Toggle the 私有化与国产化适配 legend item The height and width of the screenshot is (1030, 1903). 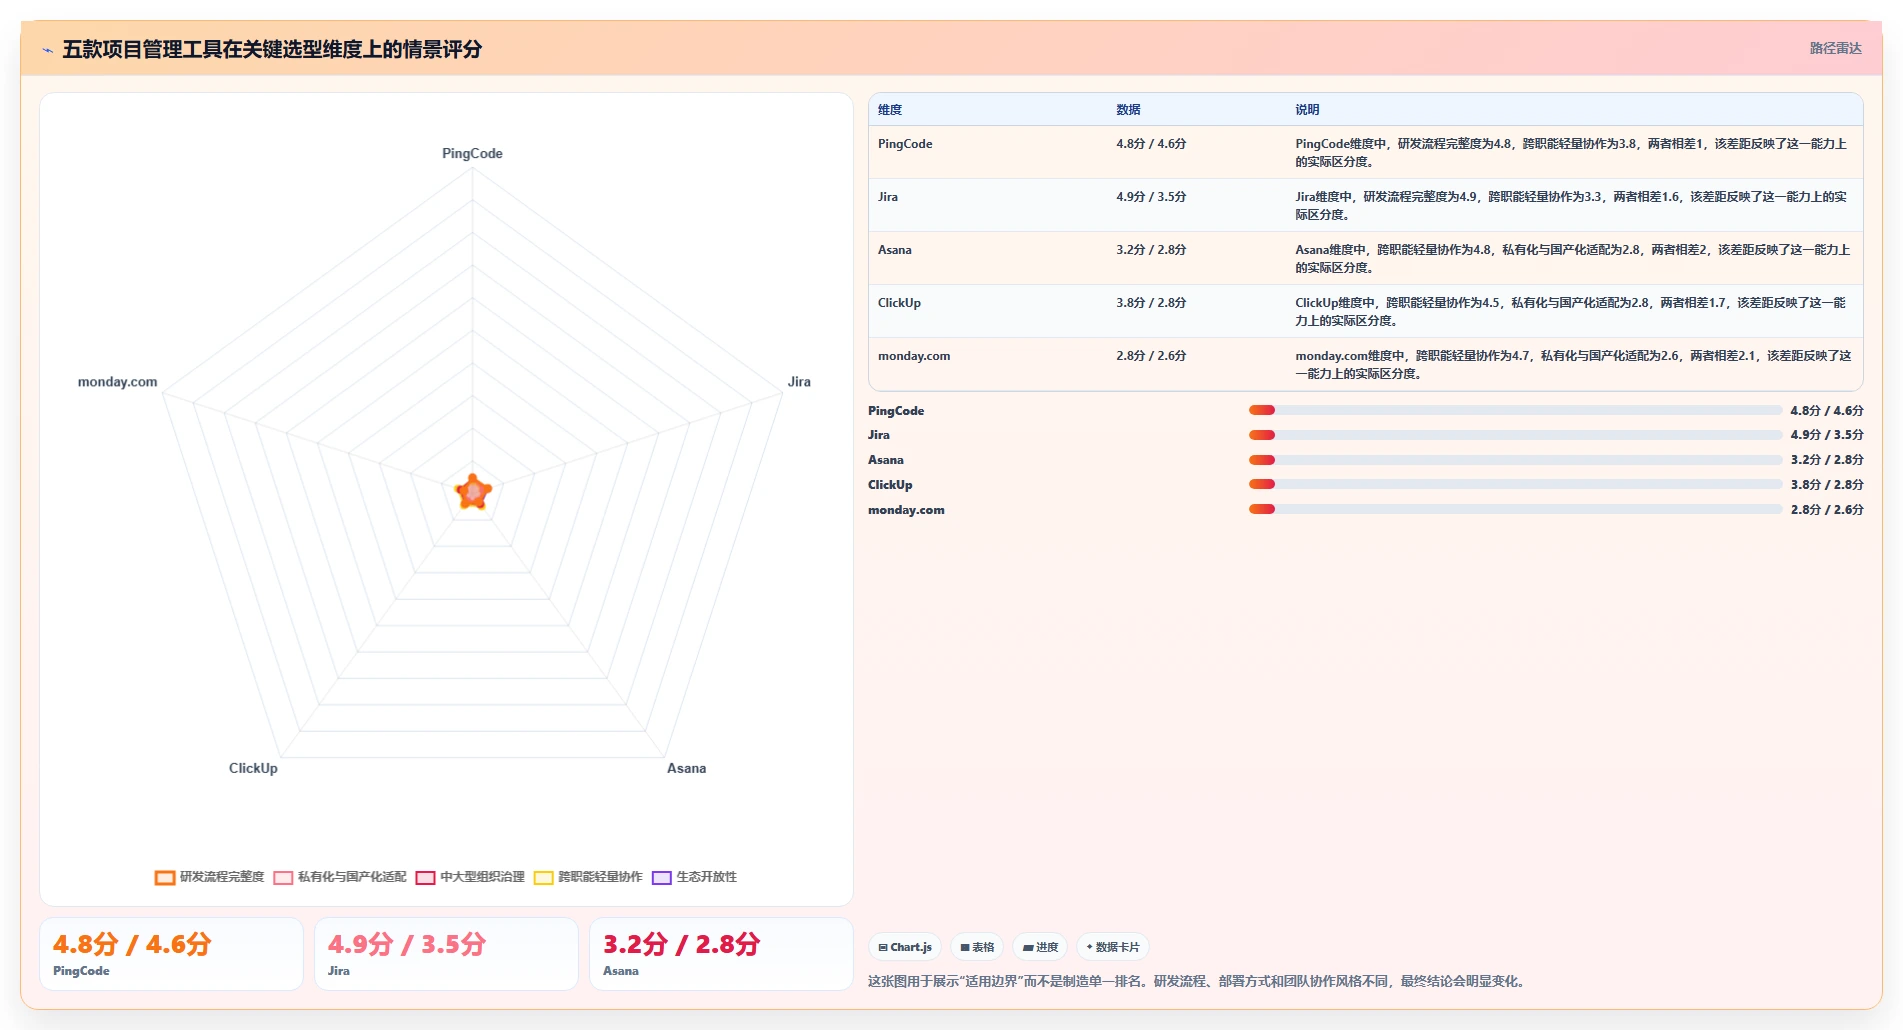[x=340, y=877]
